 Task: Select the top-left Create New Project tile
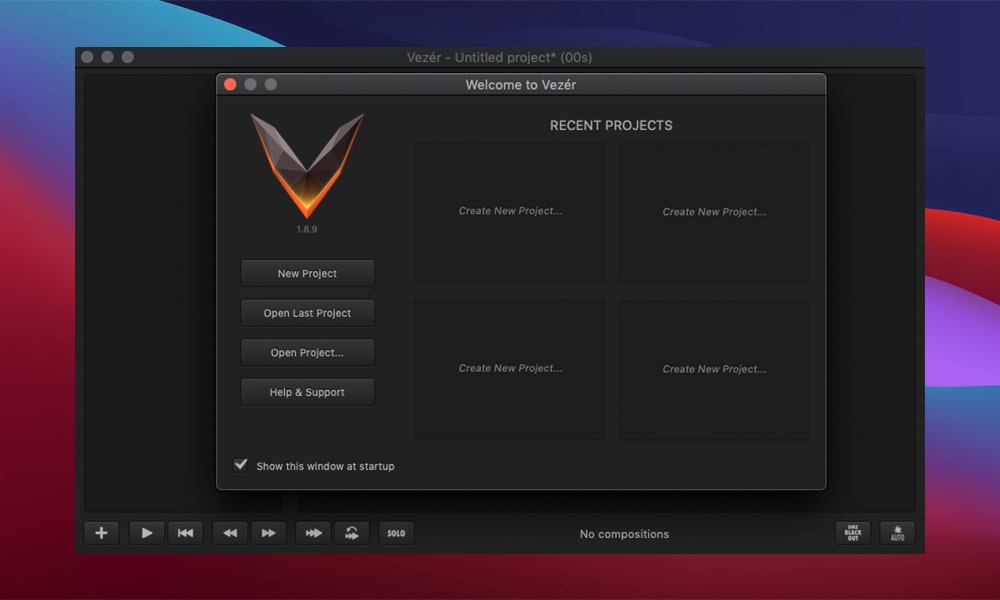[510, 211]
